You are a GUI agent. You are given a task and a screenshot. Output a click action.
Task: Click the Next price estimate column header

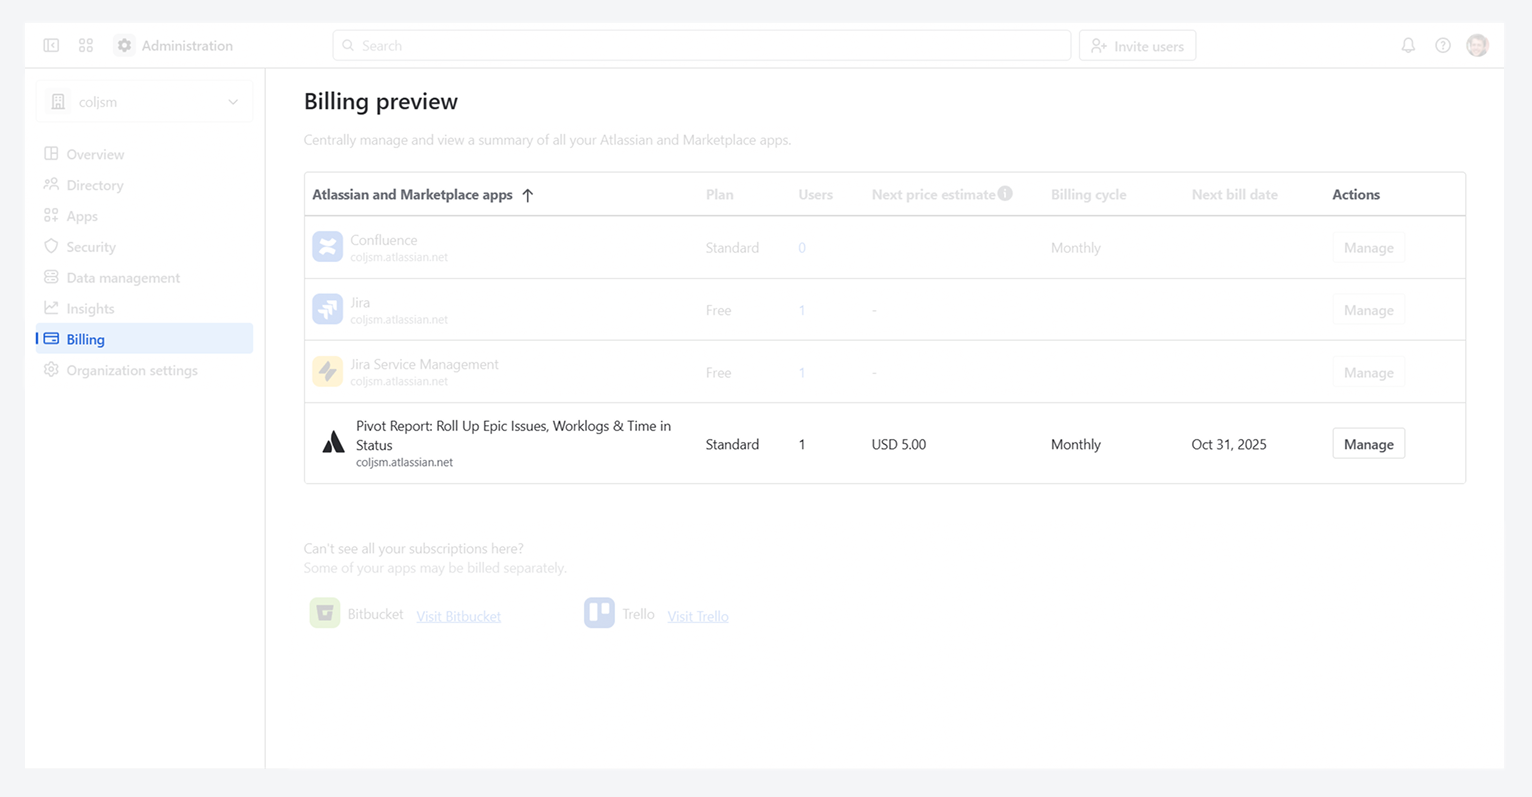click(933, 194)
